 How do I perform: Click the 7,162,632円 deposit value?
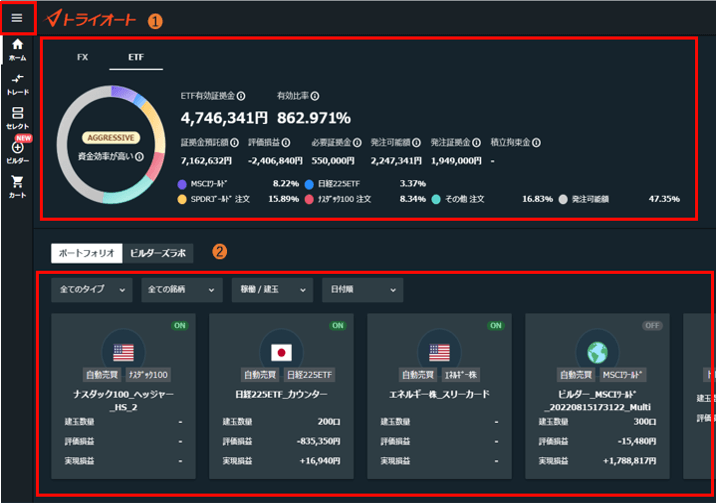tap(206, 161)
